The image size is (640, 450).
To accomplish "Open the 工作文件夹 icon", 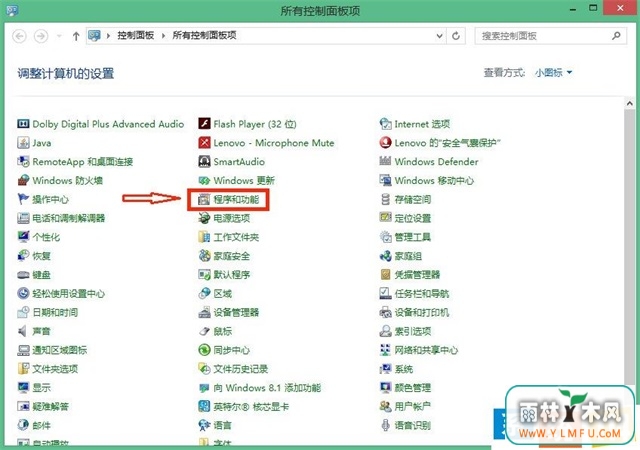I will [x=204, y=237].
